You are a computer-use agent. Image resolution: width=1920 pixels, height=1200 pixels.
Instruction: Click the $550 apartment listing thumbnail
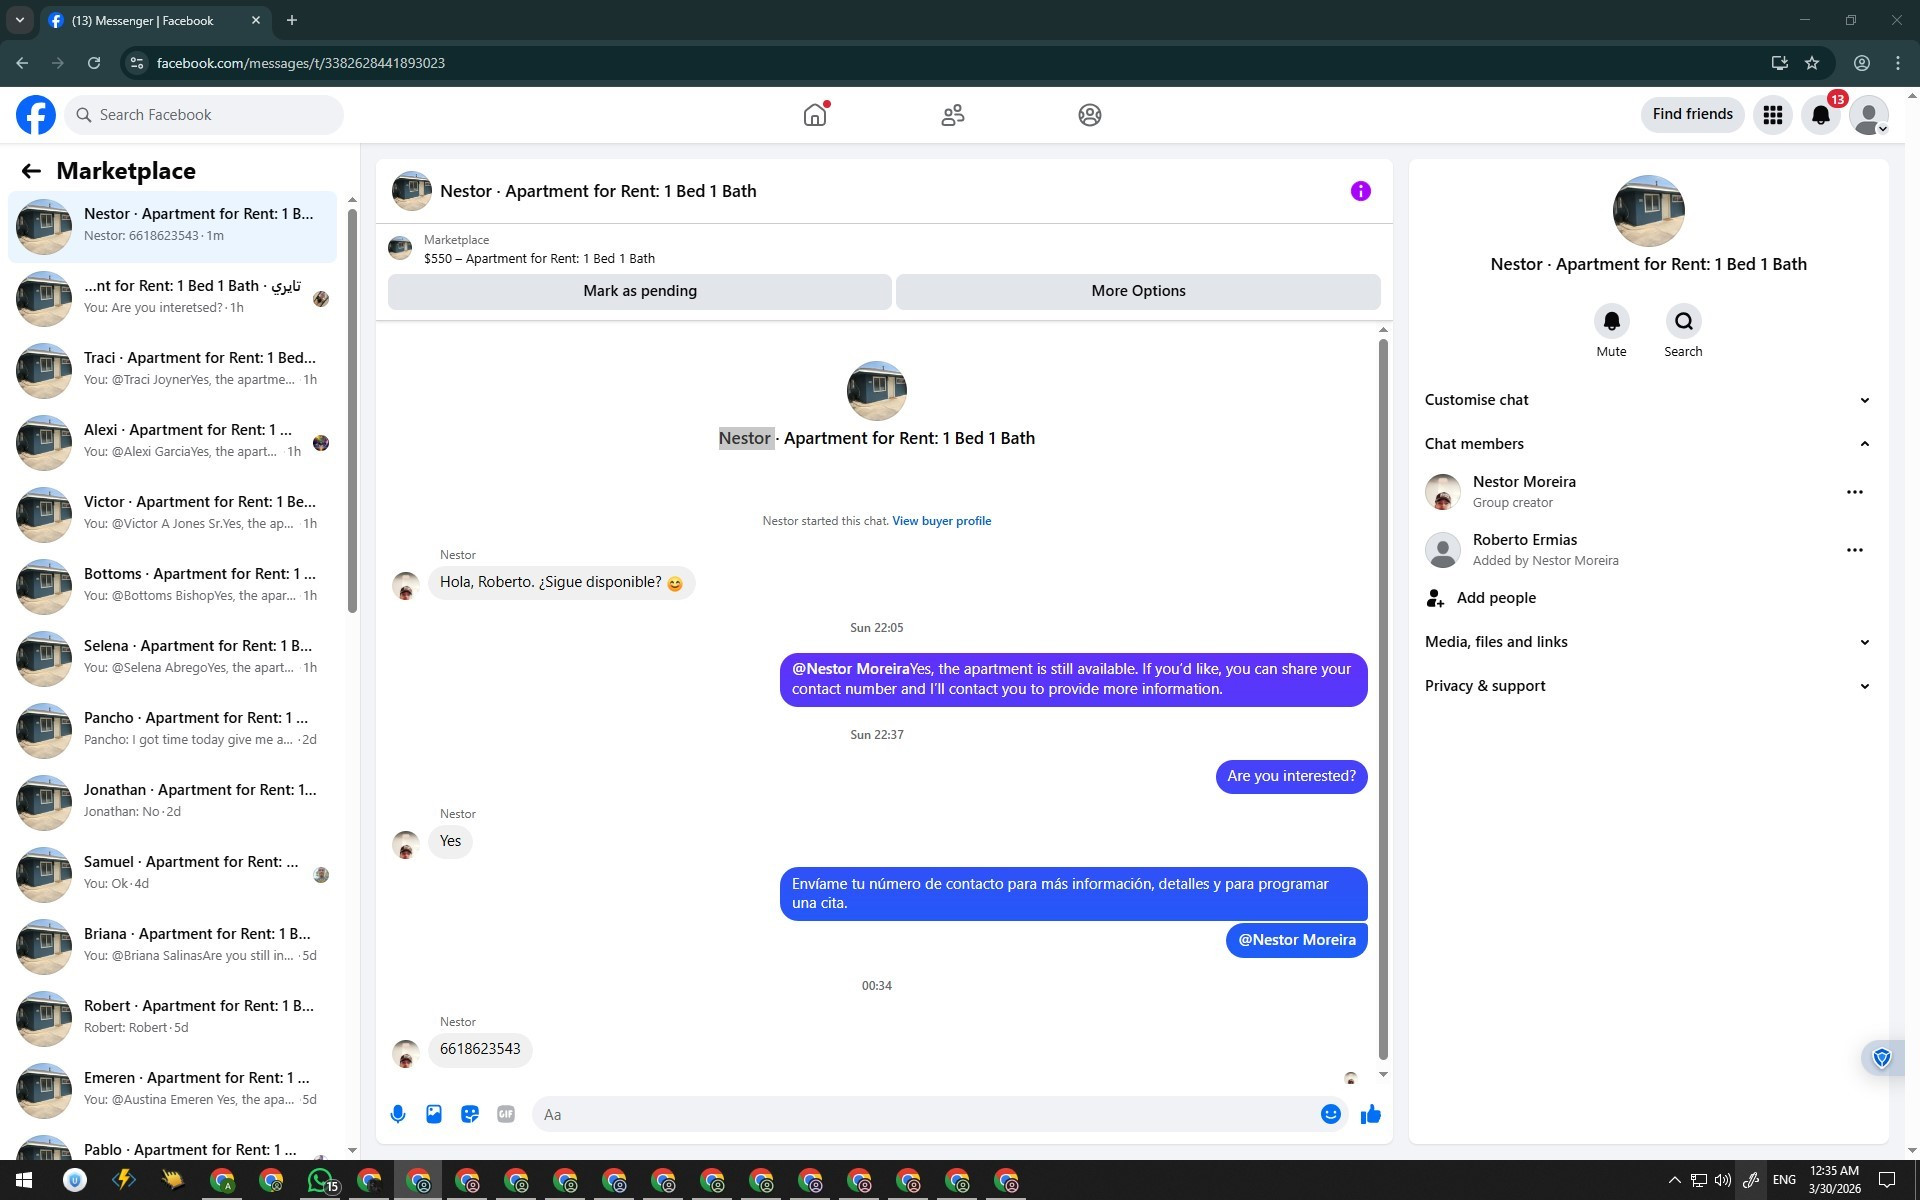click(400, 248)
